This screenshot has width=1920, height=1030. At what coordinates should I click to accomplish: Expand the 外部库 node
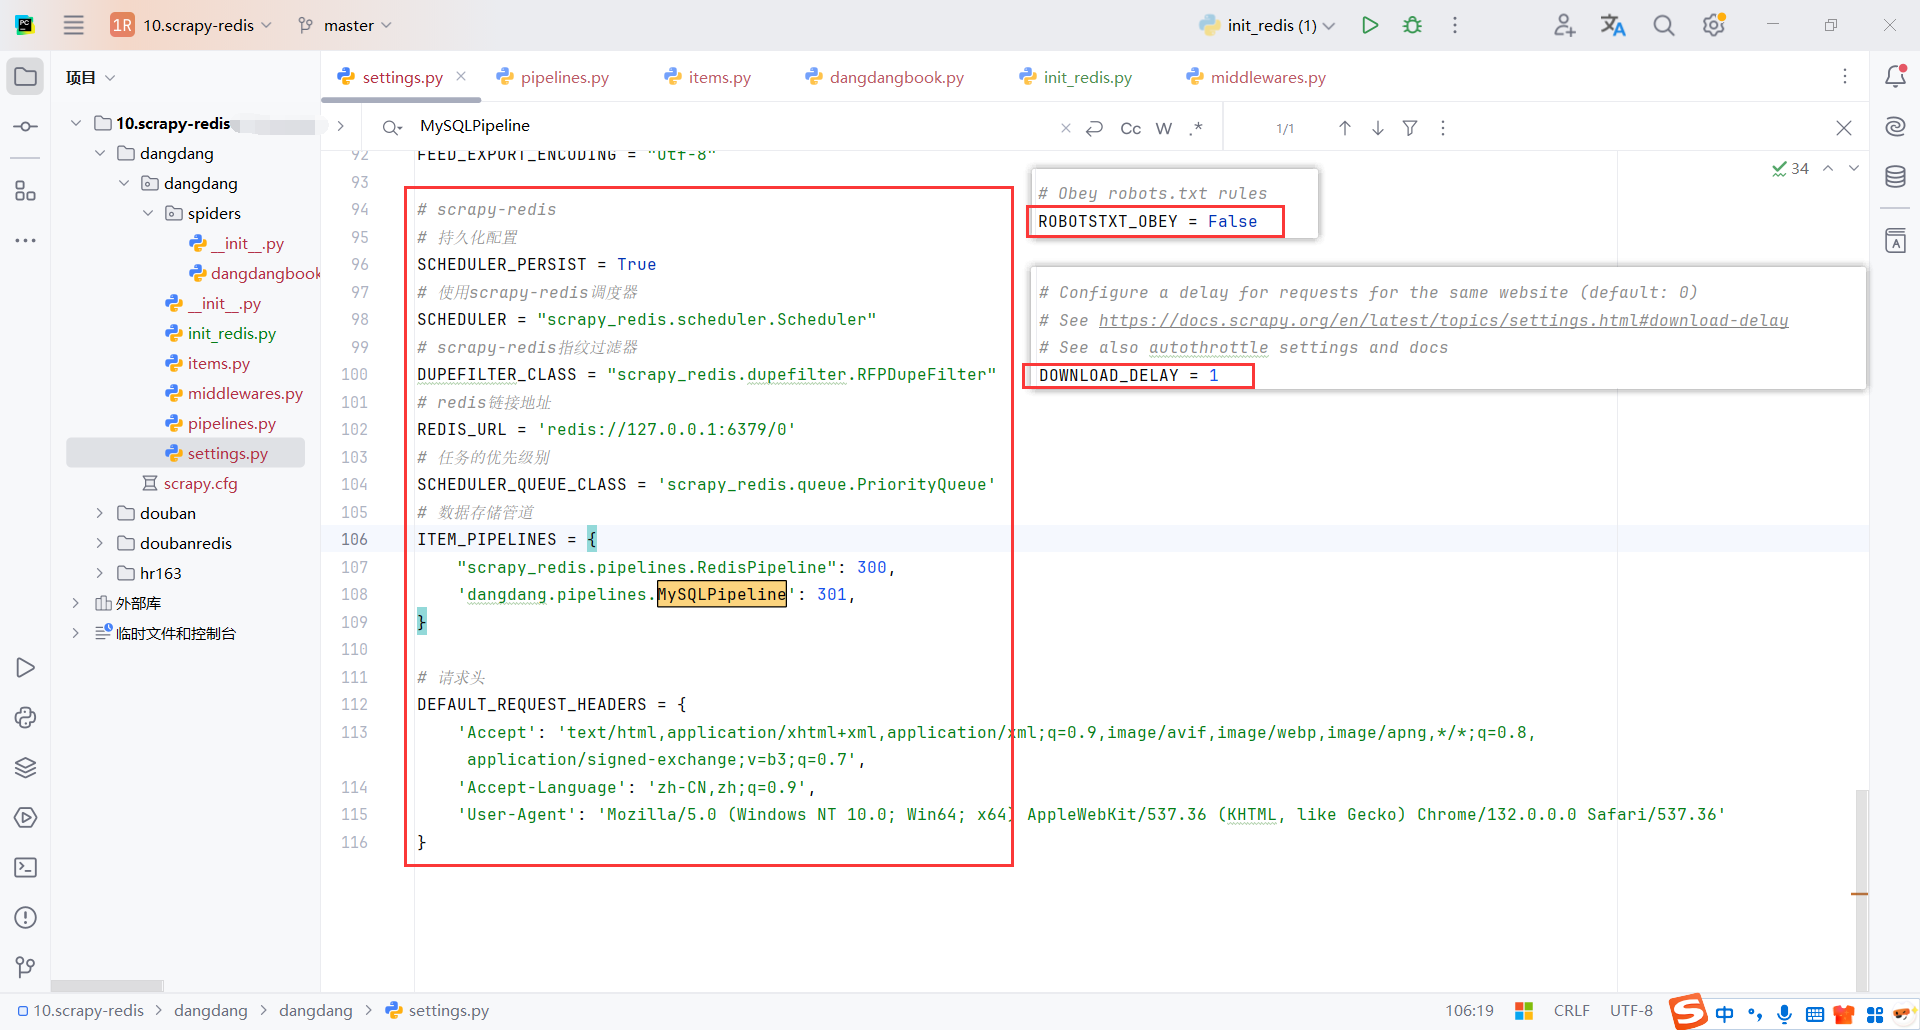[x=76, y=603]
